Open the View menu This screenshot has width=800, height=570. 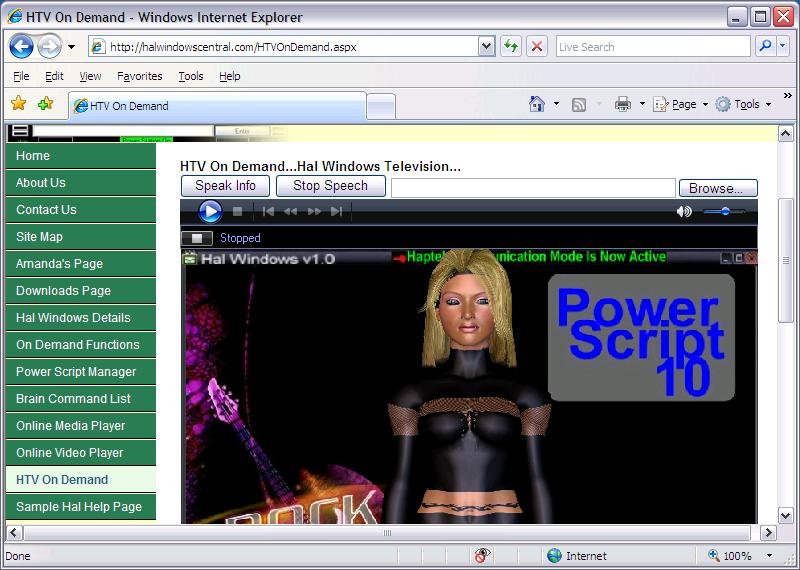pyautogui.click(x=90, y=76)
